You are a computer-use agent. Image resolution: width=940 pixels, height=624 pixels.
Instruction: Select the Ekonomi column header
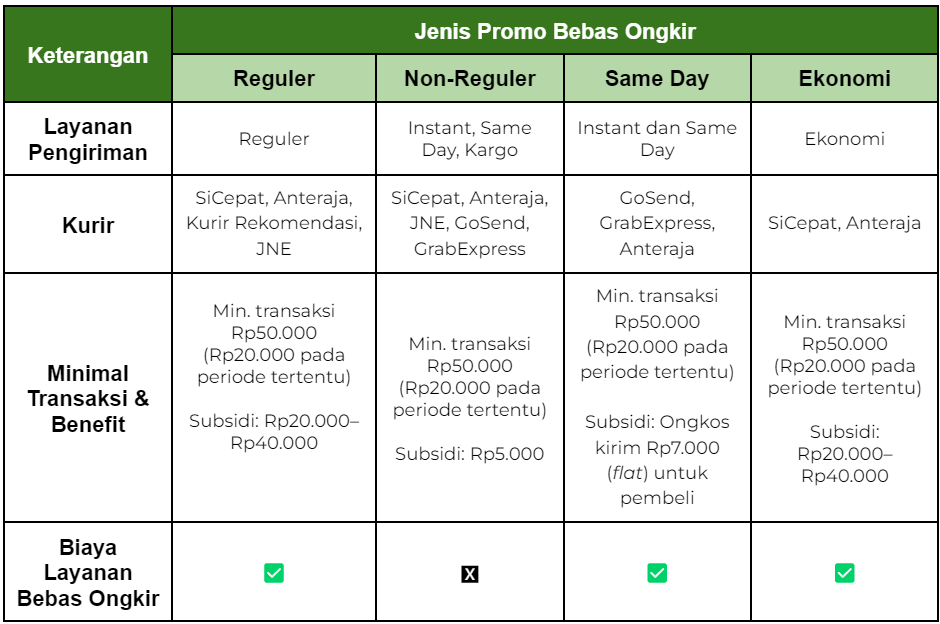click(845, 79)
